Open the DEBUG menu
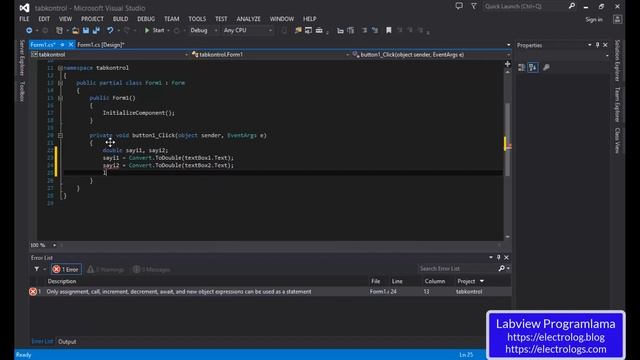This screenshot has width=640, height=360. coord(146,19)
